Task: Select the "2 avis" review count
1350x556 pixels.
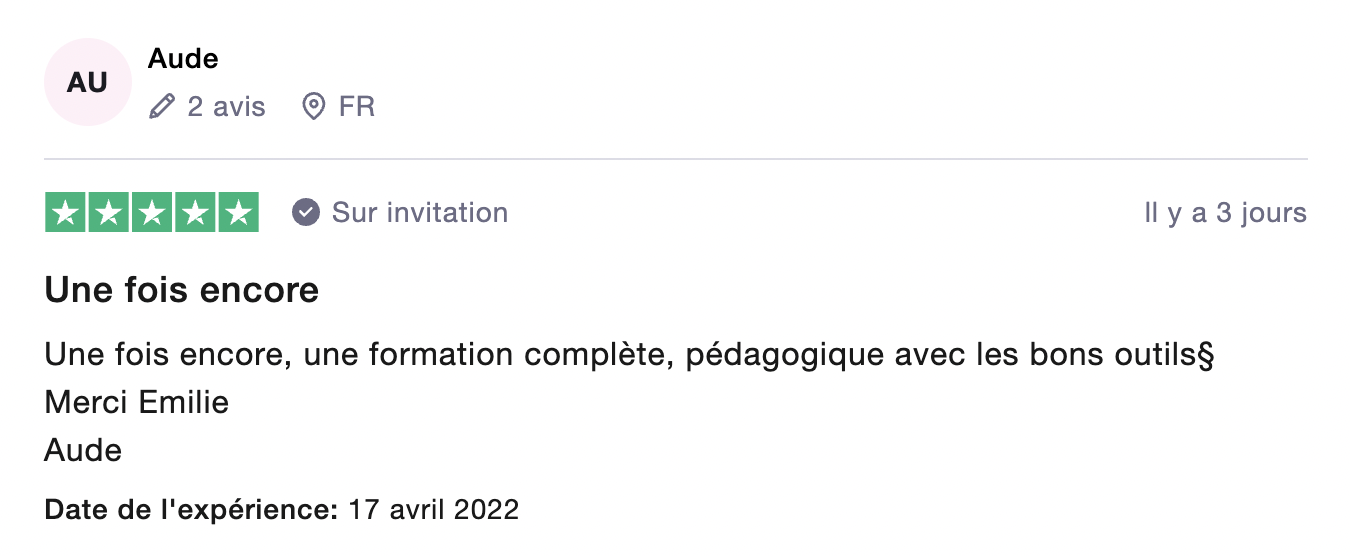Action: (226, 106)
